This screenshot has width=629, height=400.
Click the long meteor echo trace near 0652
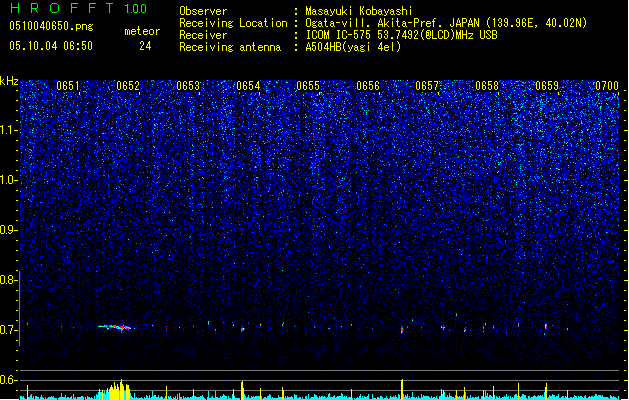coord(116,327)
